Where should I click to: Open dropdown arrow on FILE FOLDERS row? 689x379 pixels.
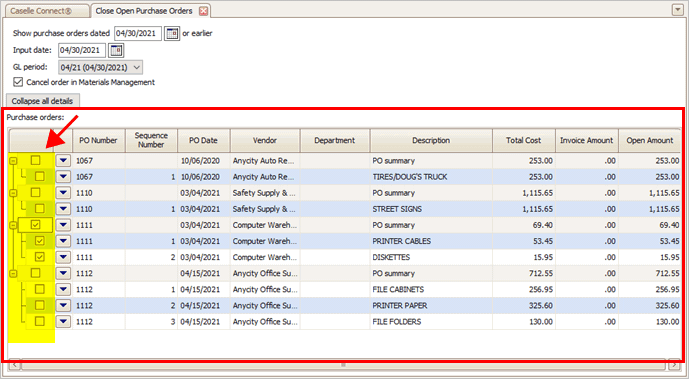click(63, 321)
